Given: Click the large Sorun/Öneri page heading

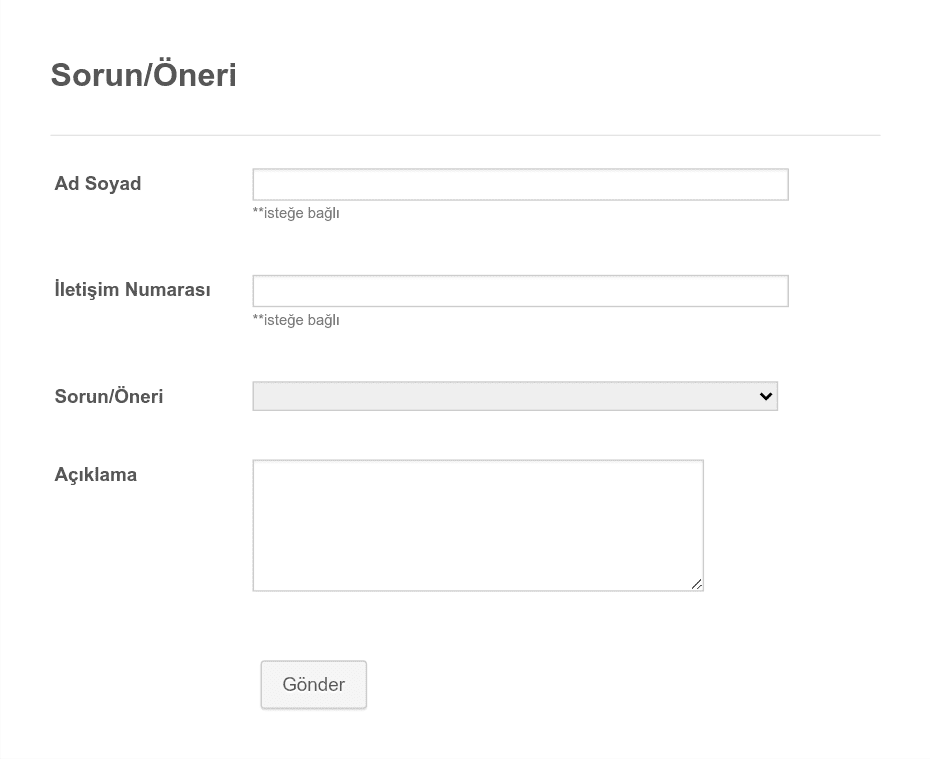Looking at the screenshot, I should click(x=144, y=75).
